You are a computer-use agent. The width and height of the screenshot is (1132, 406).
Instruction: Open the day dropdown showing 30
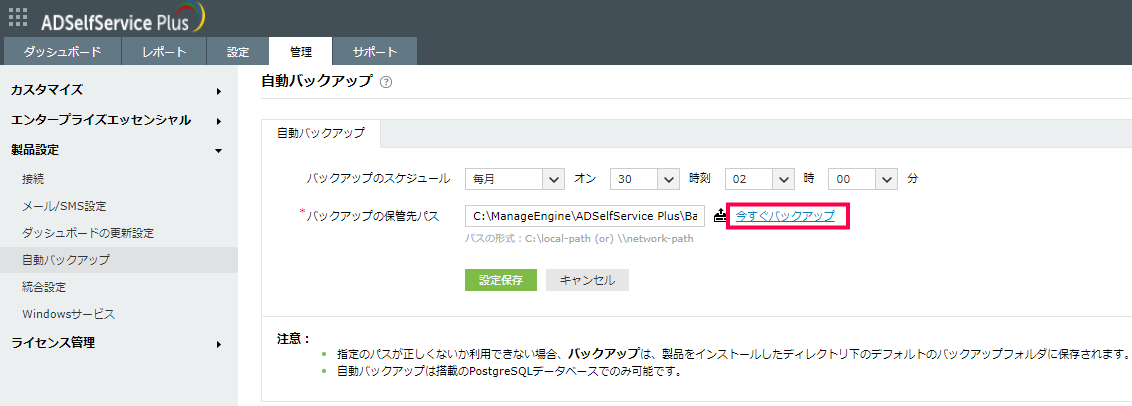[x=645, y=178]
